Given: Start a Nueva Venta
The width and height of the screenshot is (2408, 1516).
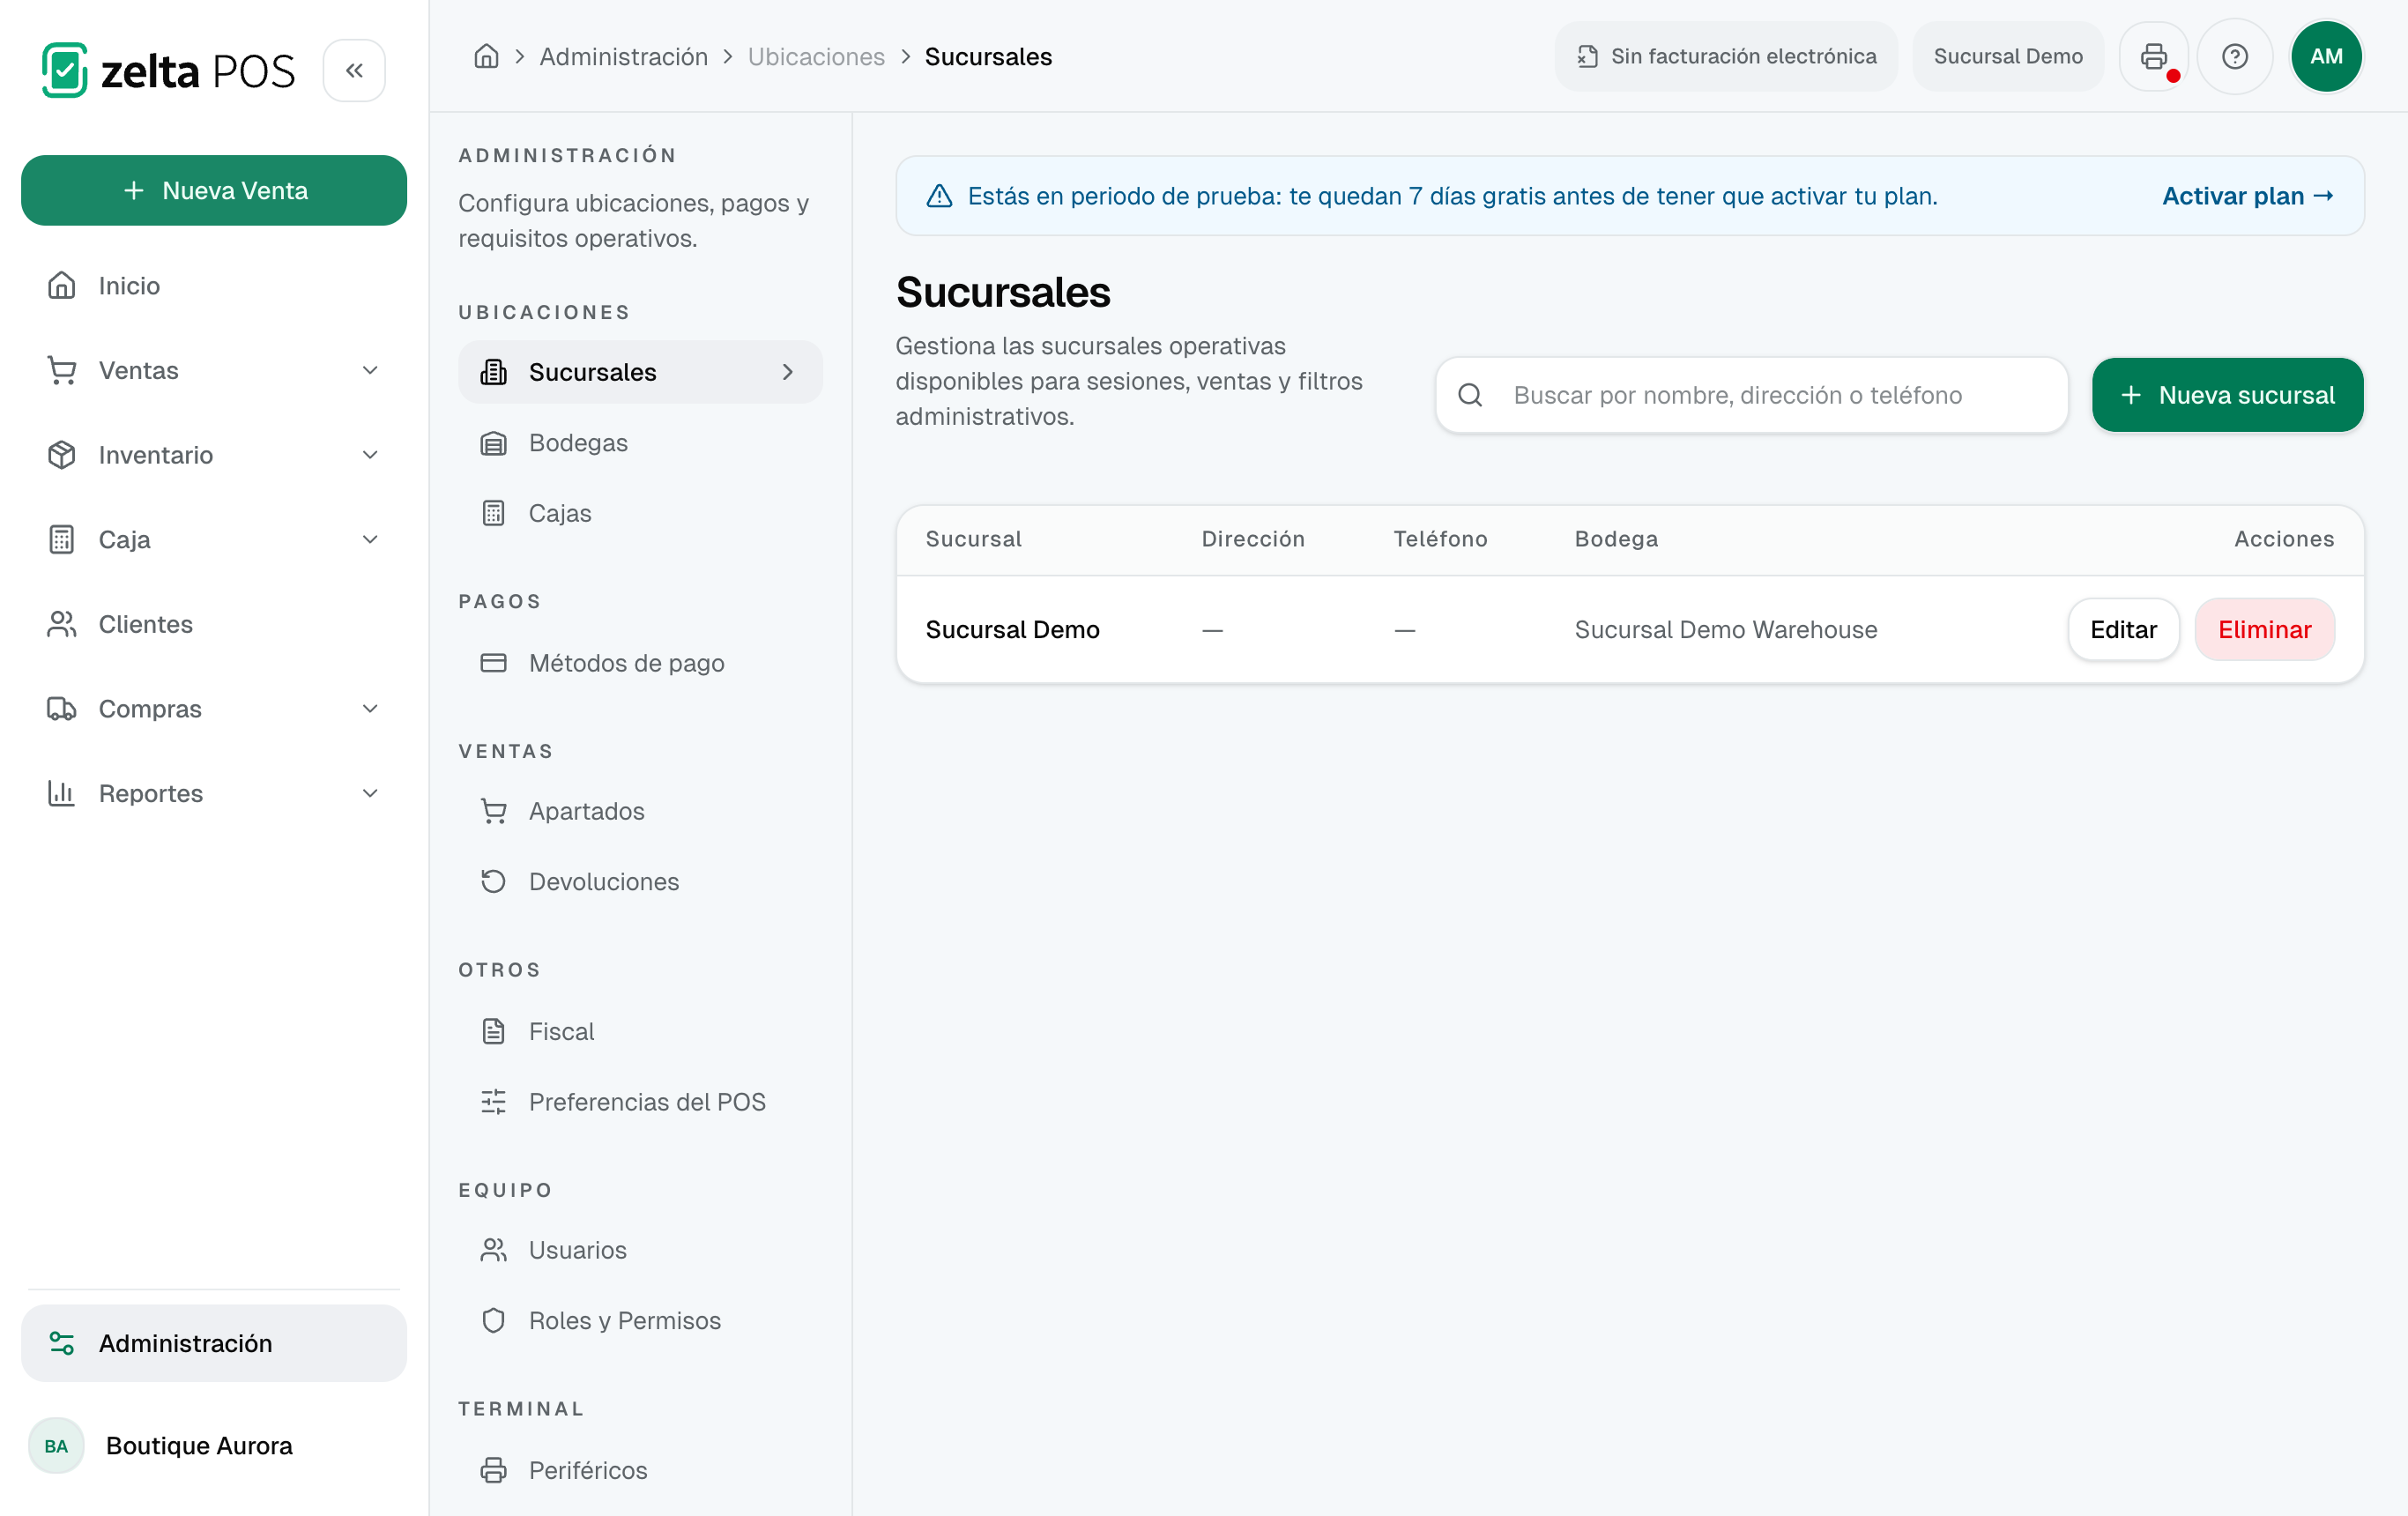Looking at the screenshot, I should [214, 190].
